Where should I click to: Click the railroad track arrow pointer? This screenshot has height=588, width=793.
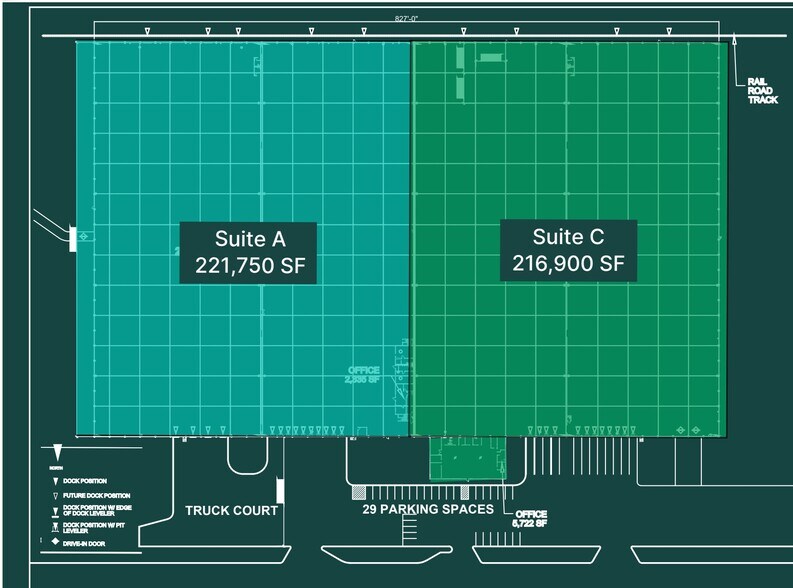click(x=735, y=41)
